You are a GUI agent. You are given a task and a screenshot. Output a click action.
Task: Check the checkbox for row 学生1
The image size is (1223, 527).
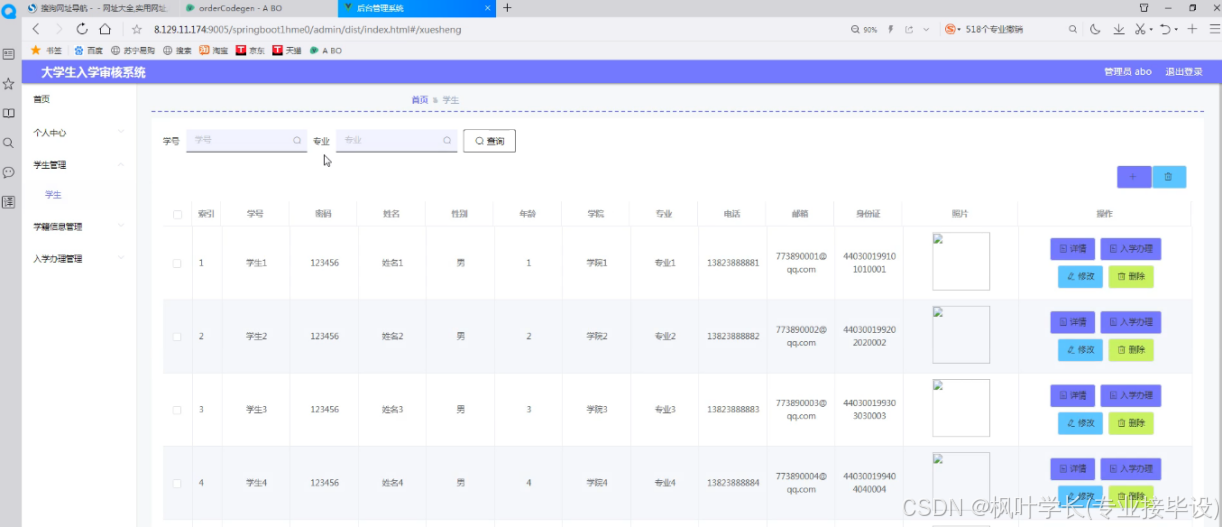177,263
